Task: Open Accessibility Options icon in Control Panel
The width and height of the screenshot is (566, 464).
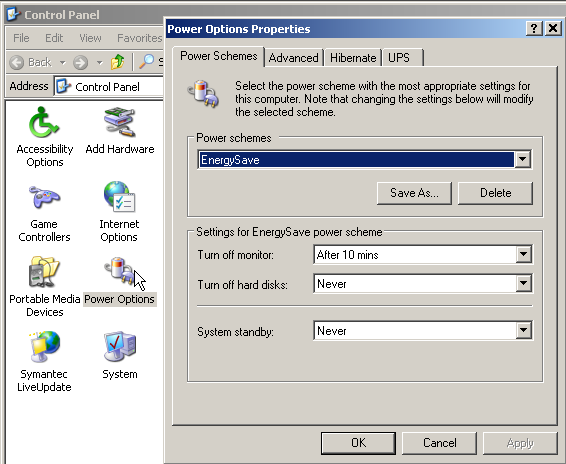Action: 44,123
